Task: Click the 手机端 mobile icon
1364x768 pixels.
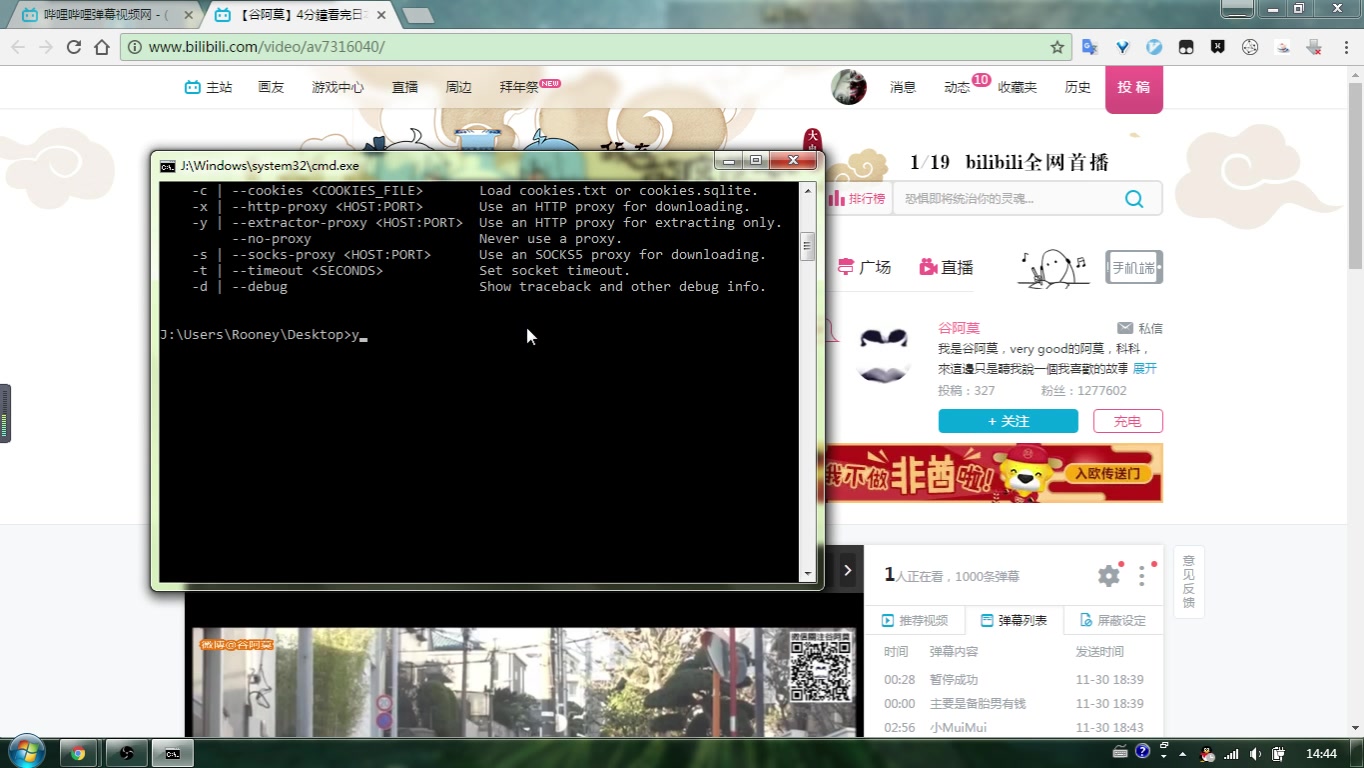Action: tap(1134, 267)
